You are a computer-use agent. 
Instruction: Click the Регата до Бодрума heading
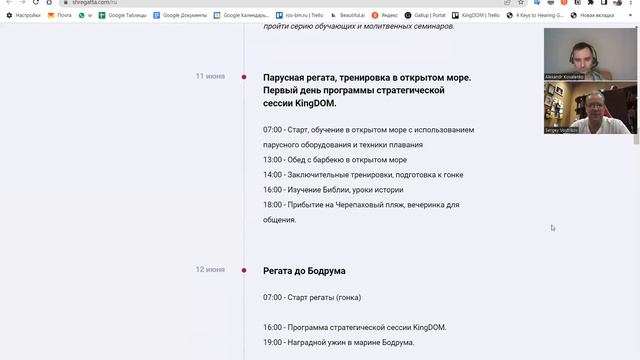pyautogui.click(x=304, y=271)
